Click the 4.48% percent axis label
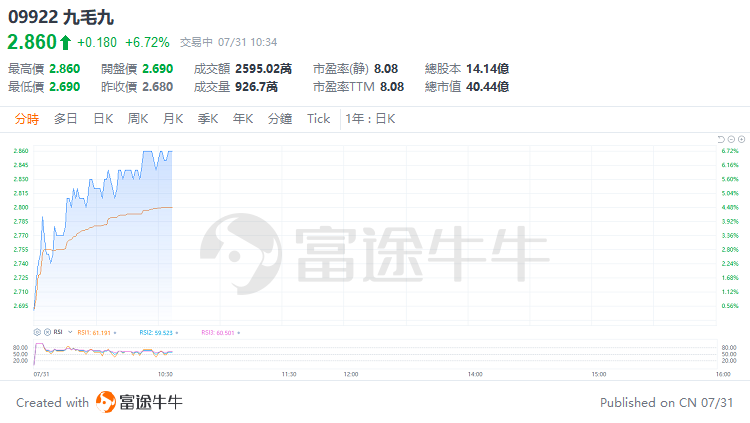This screenshot has height=423, width=750. [x=730, y=208]
